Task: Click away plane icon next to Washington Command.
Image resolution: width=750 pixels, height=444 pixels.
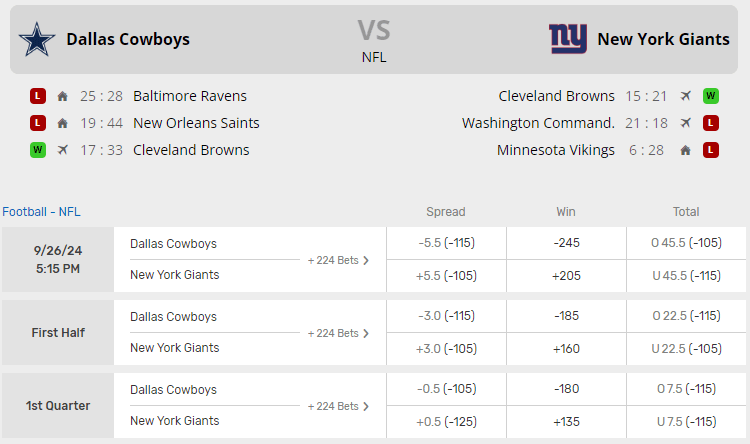Action: coord(685,123)
